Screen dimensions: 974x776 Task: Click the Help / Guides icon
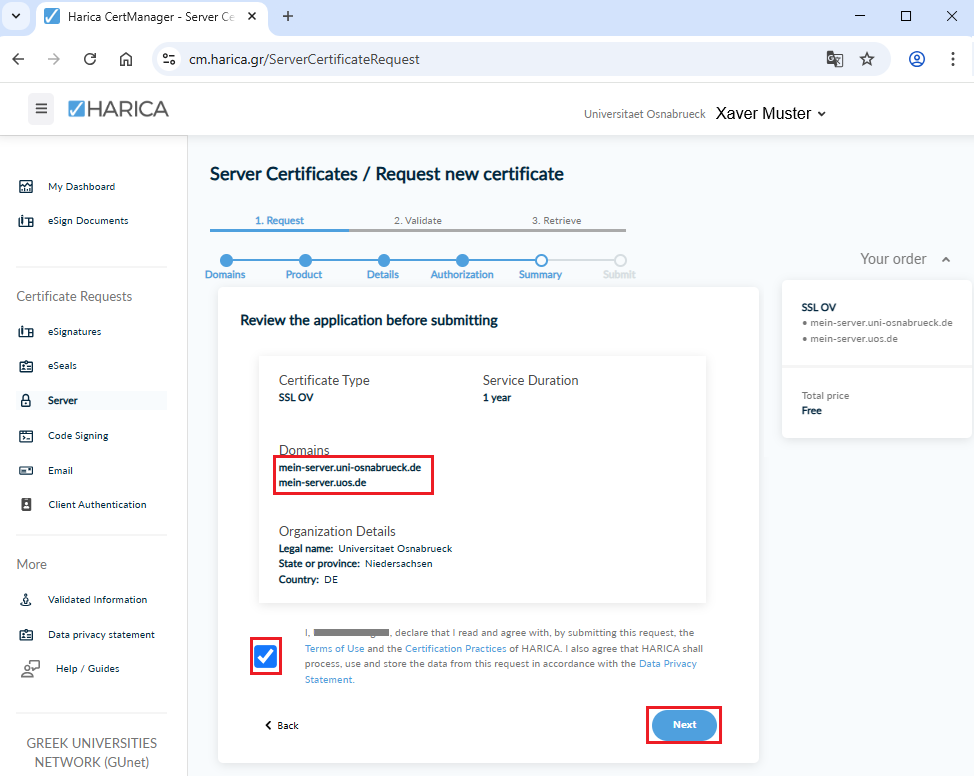tap(30, 669)
